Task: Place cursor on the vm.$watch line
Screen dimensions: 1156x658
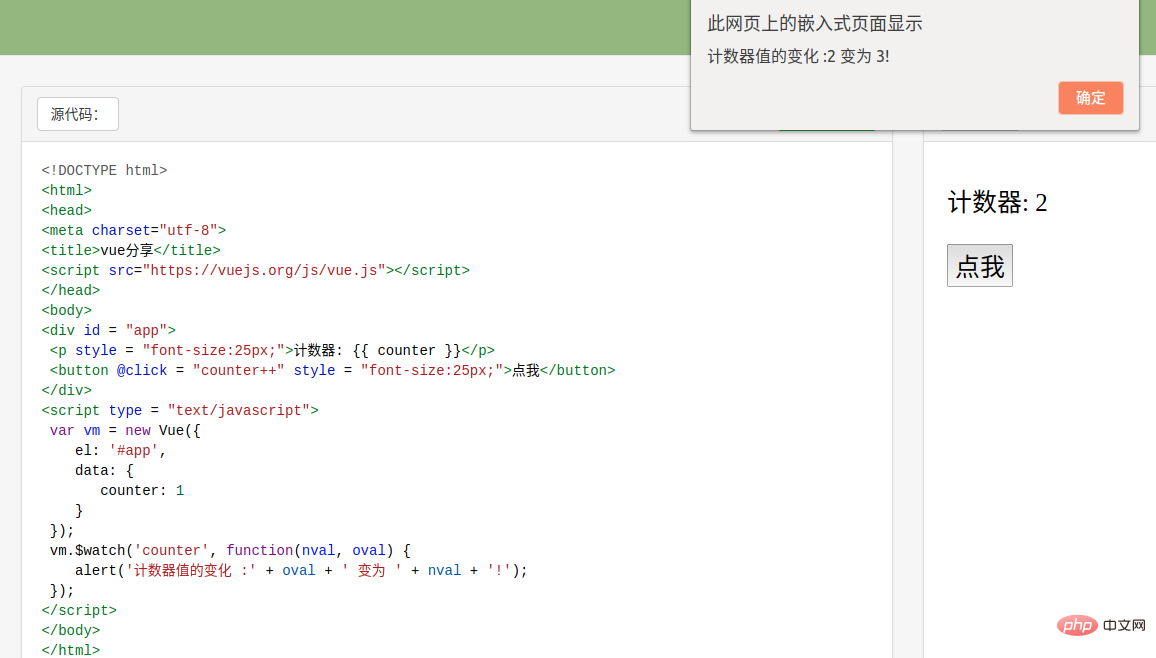Action: (230, 550)
